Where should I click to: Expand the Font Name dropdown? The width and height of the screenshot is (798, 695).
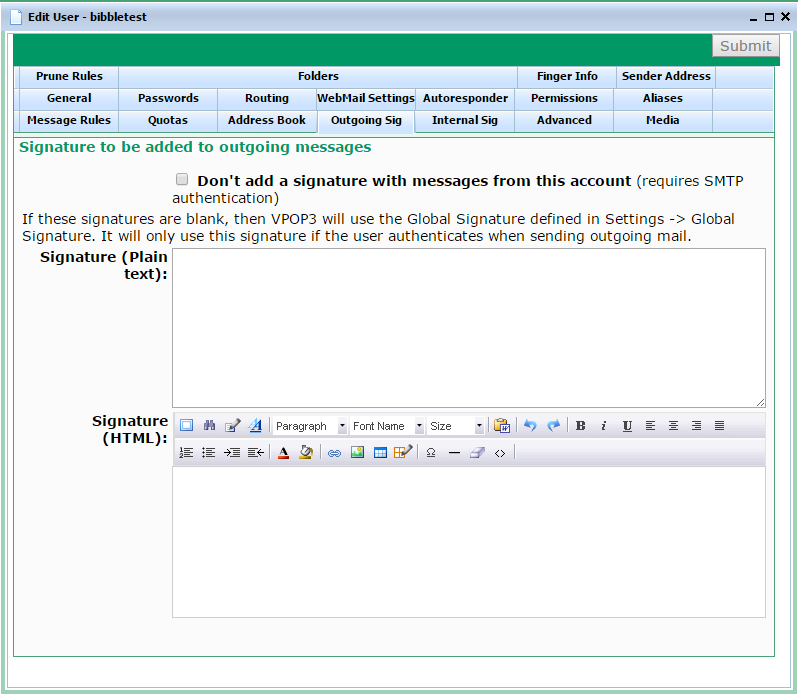click(387, 426)
